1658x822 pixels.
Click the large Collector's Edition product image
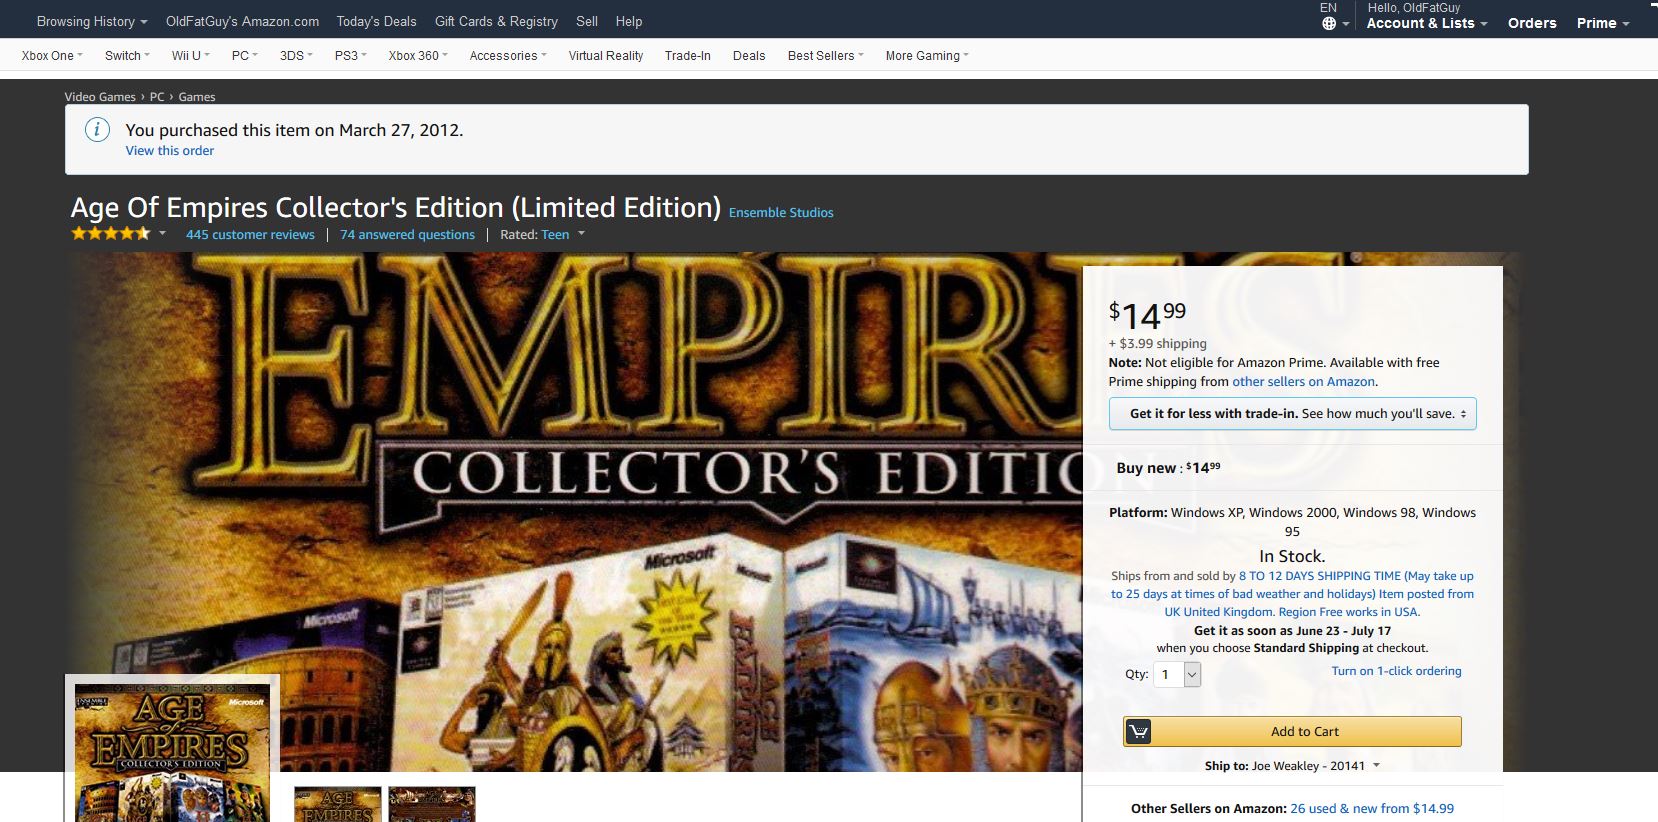575,512
